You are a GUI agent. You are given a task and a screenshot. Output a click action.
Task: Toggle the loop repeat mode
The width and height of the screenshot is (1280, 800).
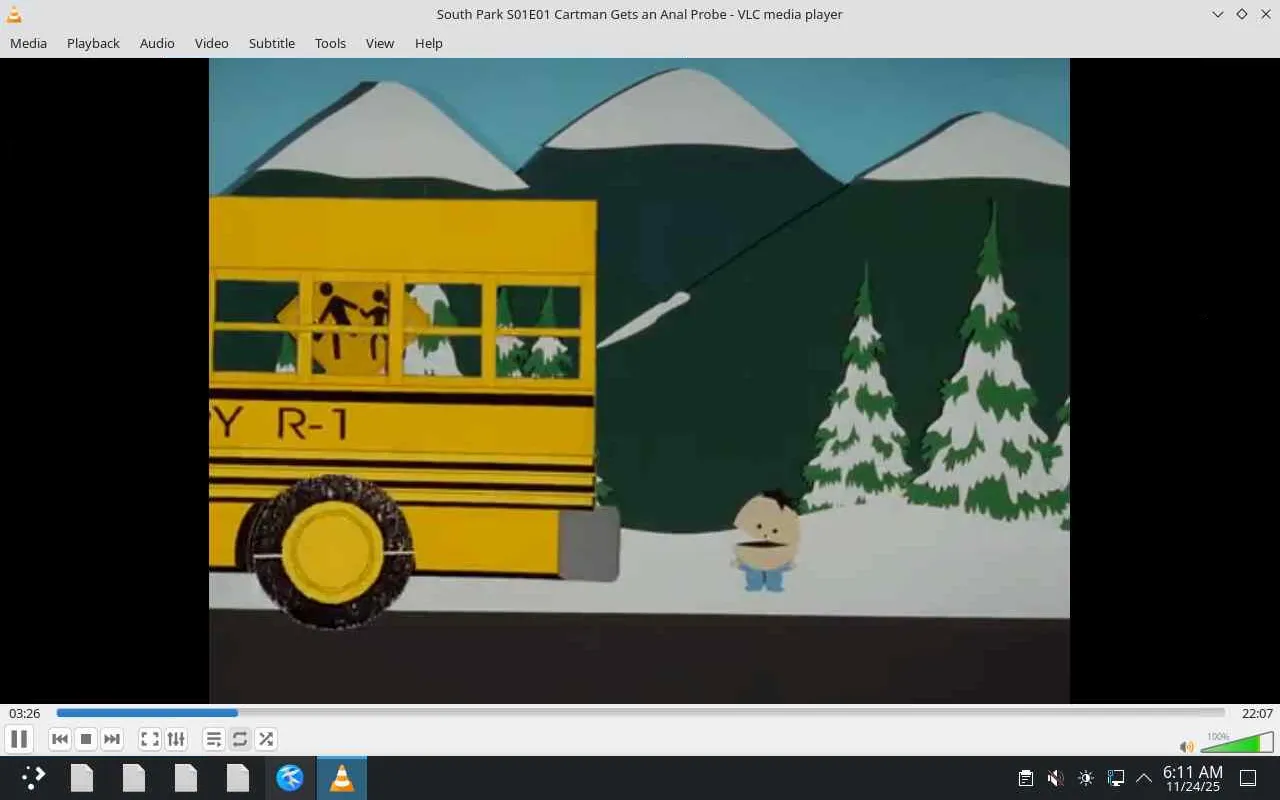[239, 739]
